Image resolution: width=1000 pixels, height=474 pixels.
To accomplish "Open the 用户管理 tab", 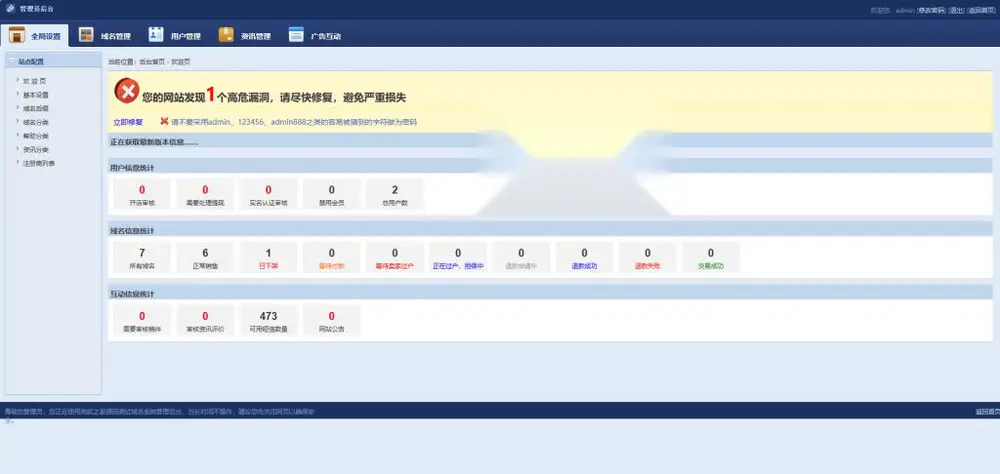I will 175,36.
